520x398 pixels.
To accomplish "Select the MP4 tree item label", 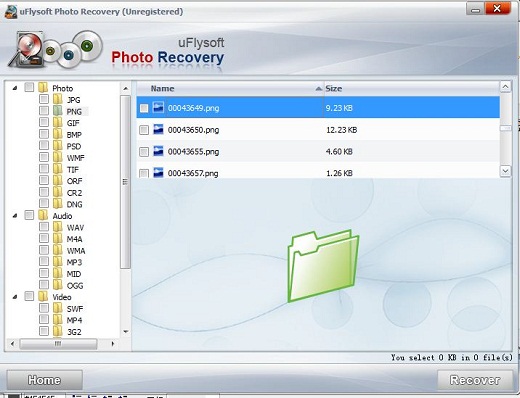I will click(74, 320).
